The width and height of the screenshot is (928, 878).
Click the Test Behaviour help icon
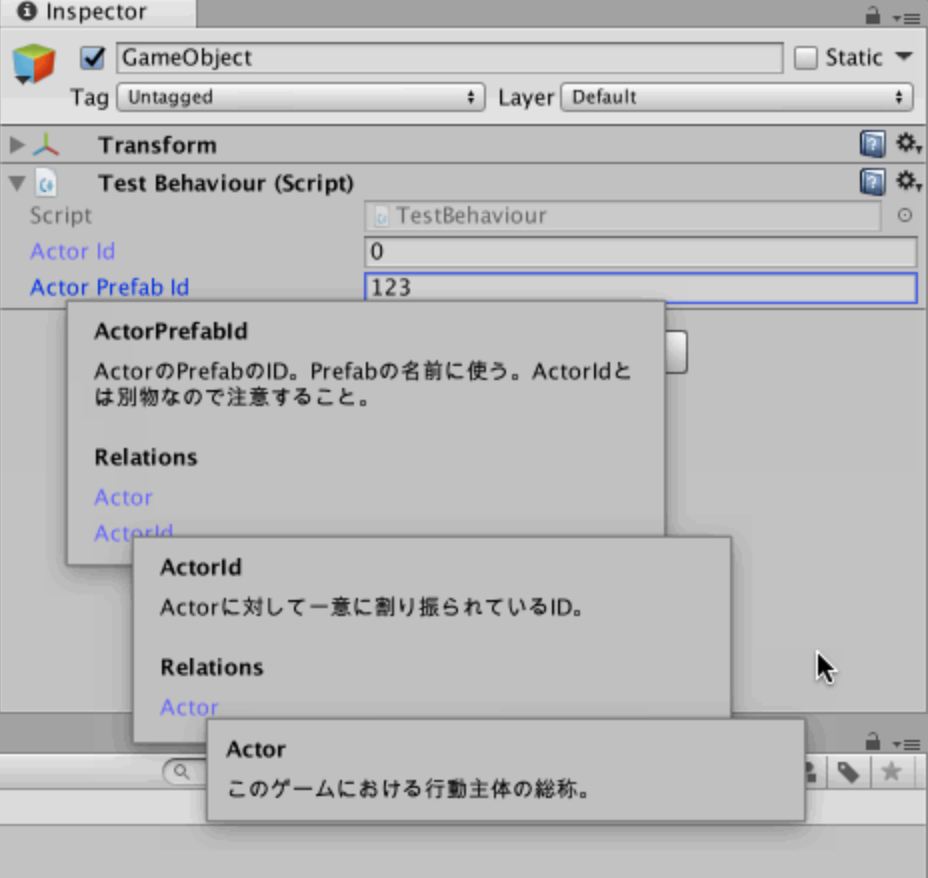pos(872,183)
